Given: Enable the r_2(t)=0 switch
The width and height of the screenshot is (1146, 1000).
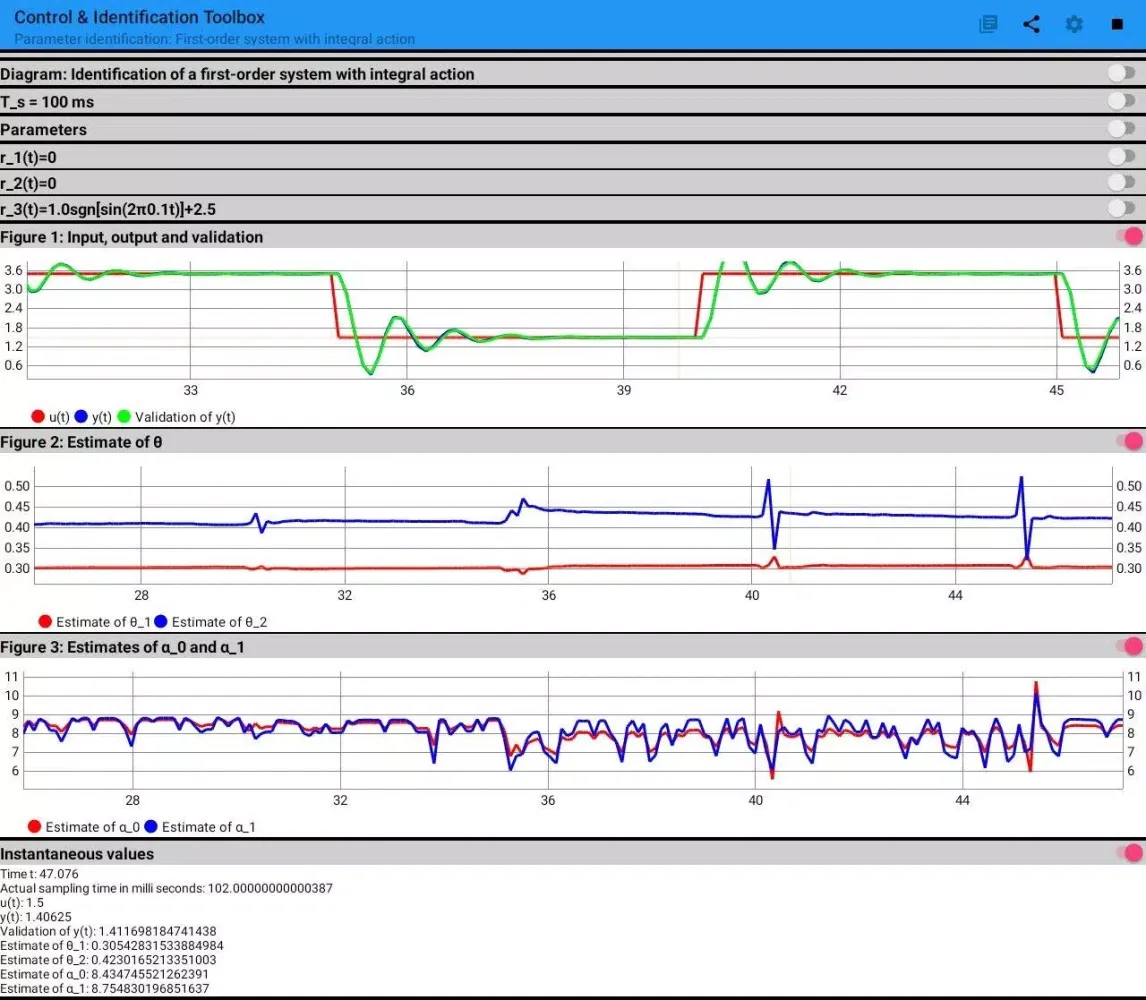Looking at the screenshot, I should tap(1121, 182).
